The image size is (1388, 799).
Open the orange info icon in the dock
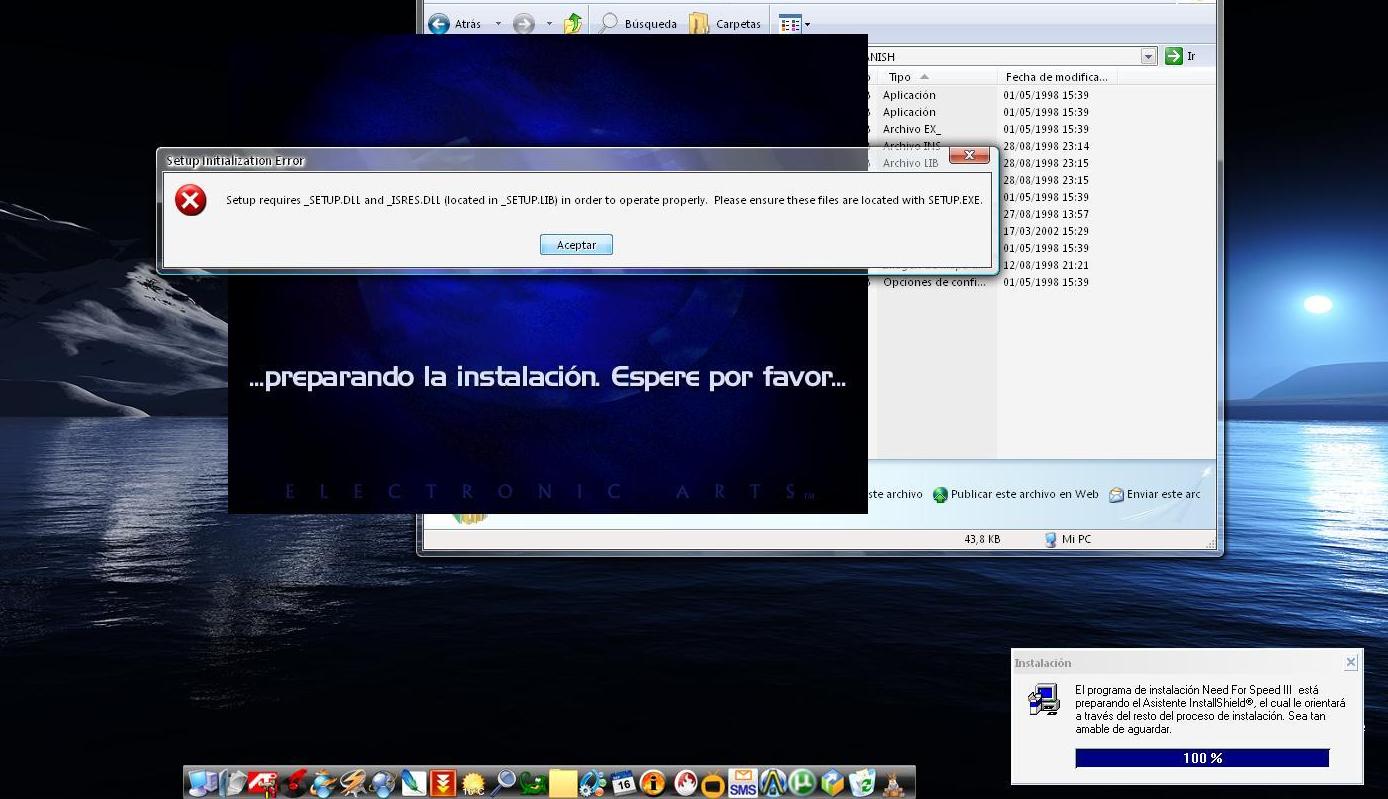click(x=653, y=783)
